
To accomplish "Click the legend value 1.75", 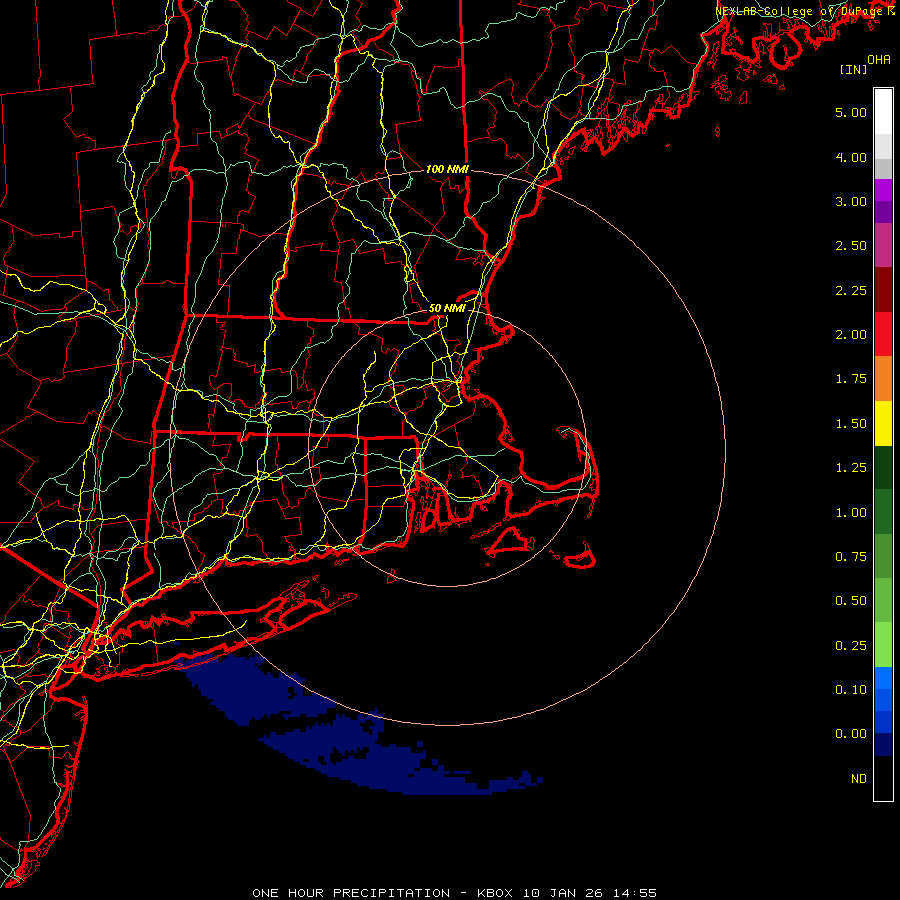I will point(851,379).
